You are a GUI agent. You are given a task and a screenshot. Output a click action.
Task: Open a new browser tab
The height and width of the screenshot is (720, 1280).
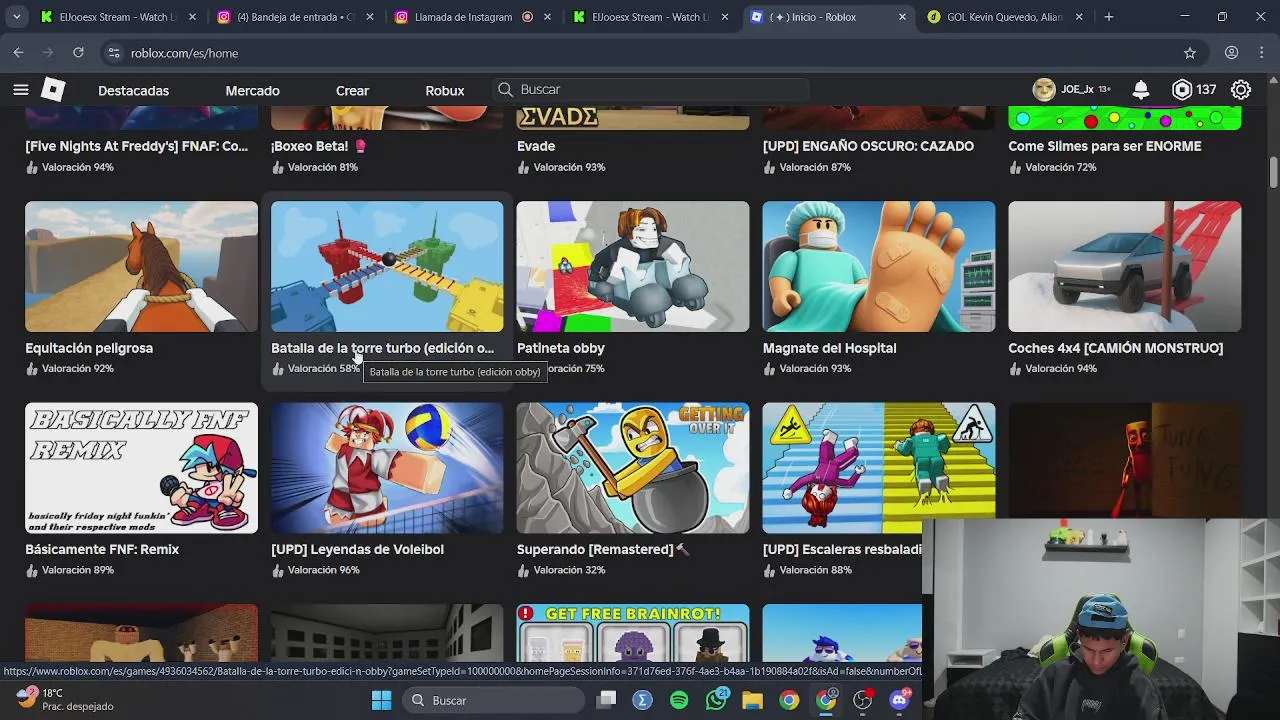[1108, 17]
